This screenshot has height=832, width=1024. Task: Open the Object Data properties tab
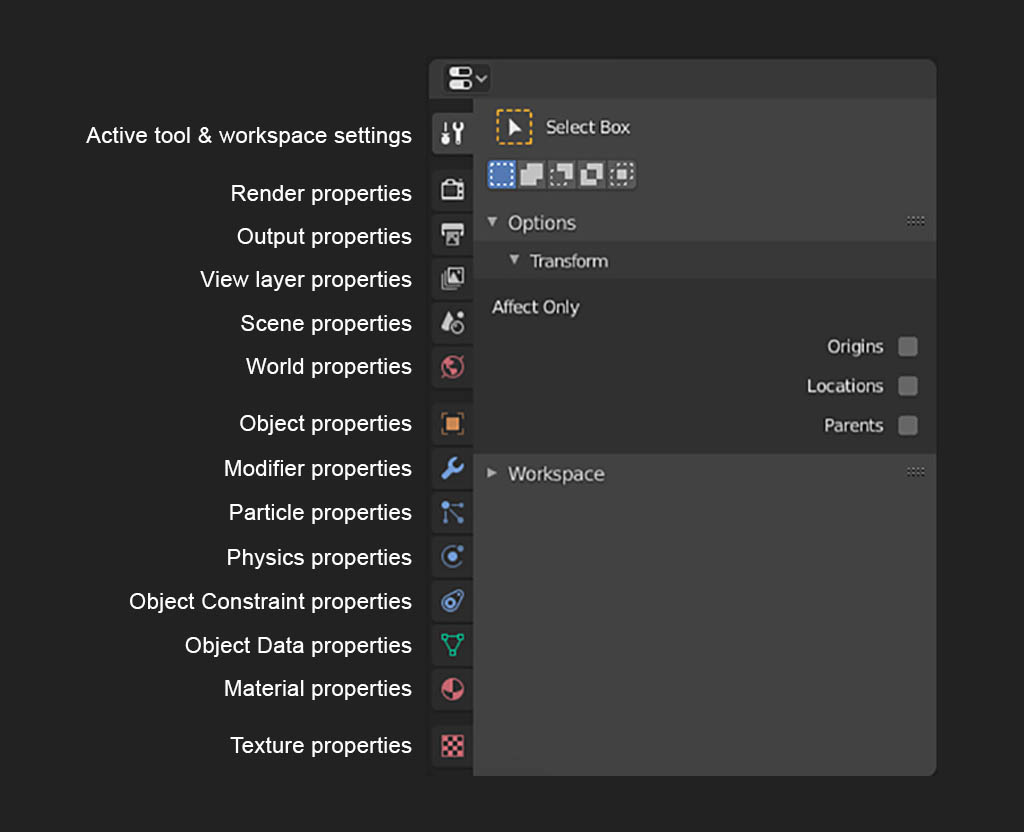pyautogui.click(x=451, y=645)
